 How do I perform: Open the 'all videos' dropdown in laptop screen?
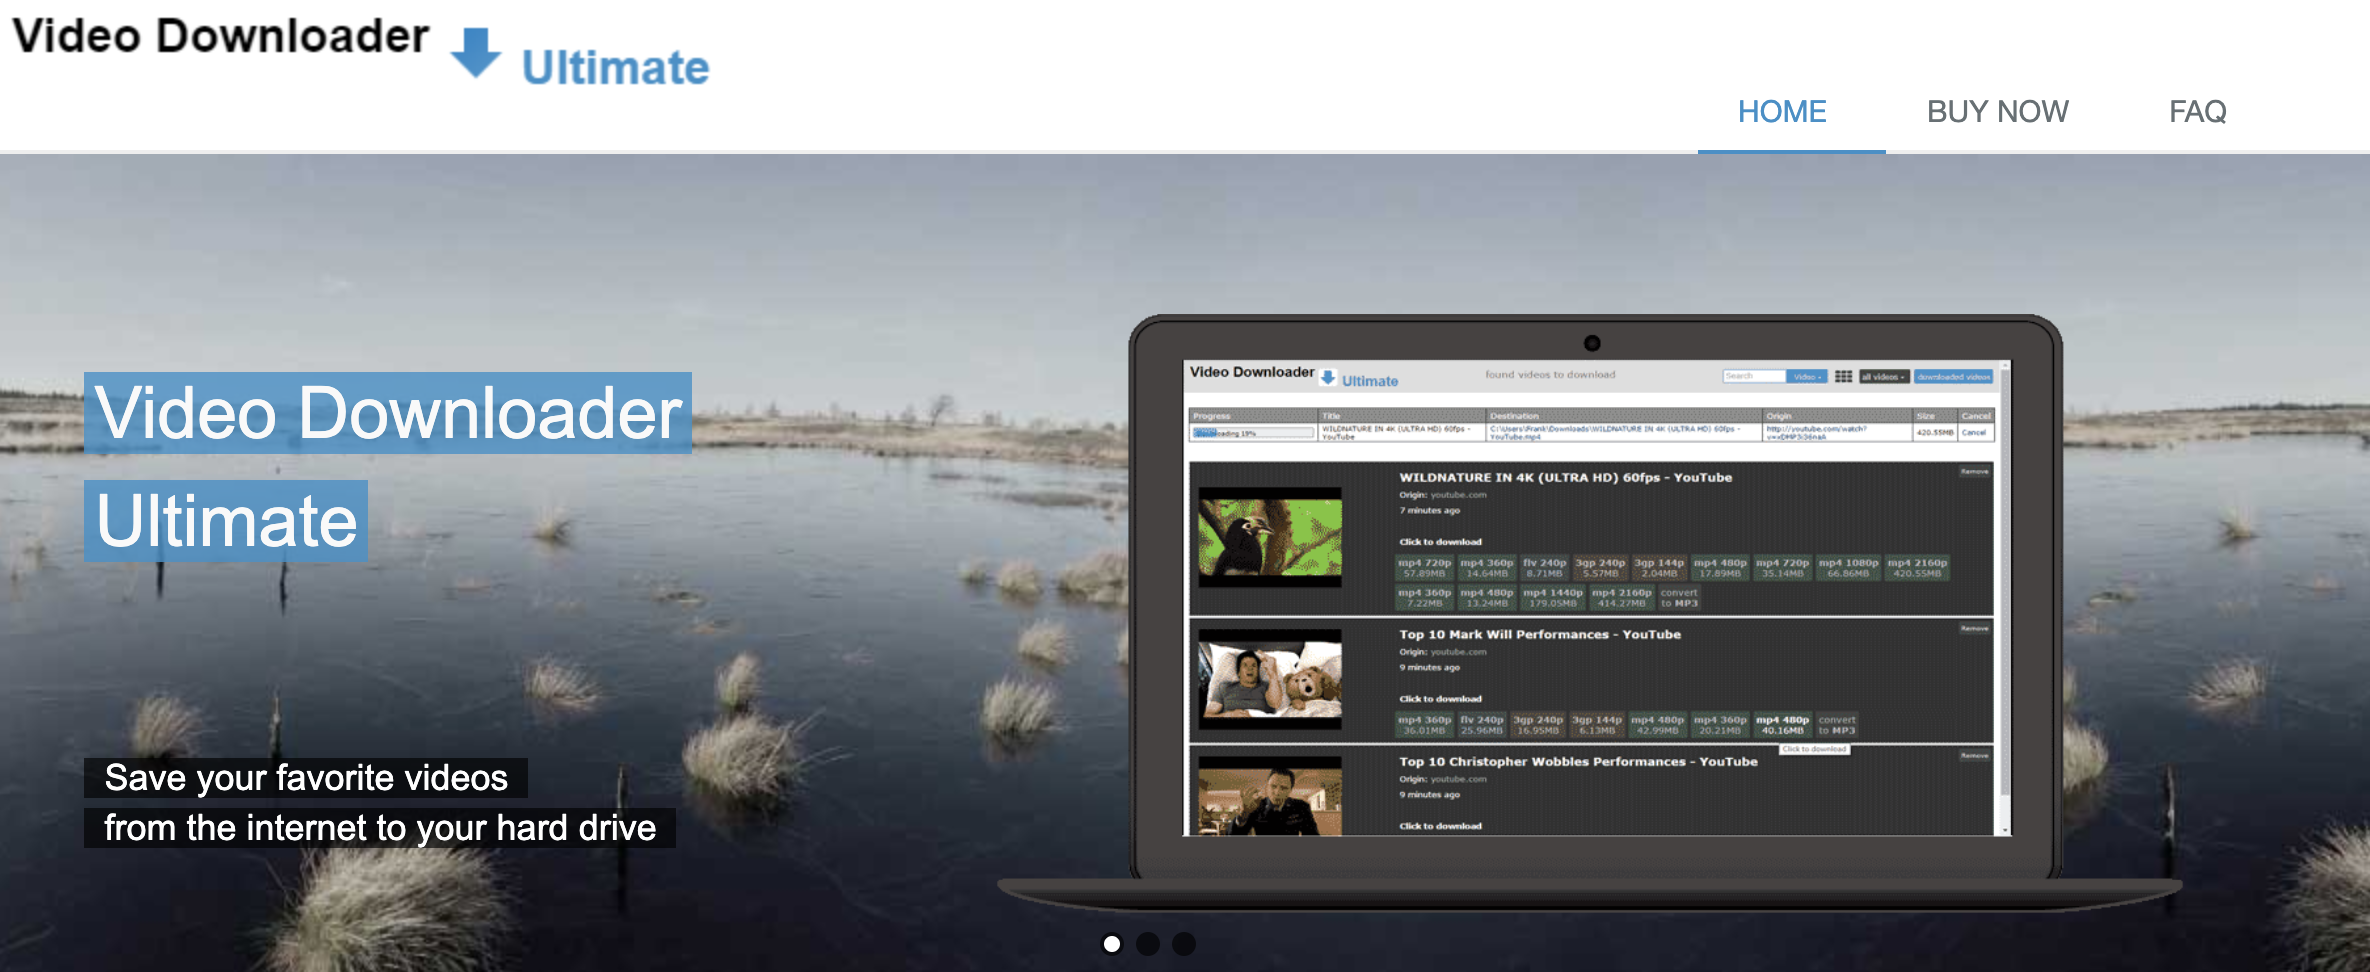(1884, 376)
